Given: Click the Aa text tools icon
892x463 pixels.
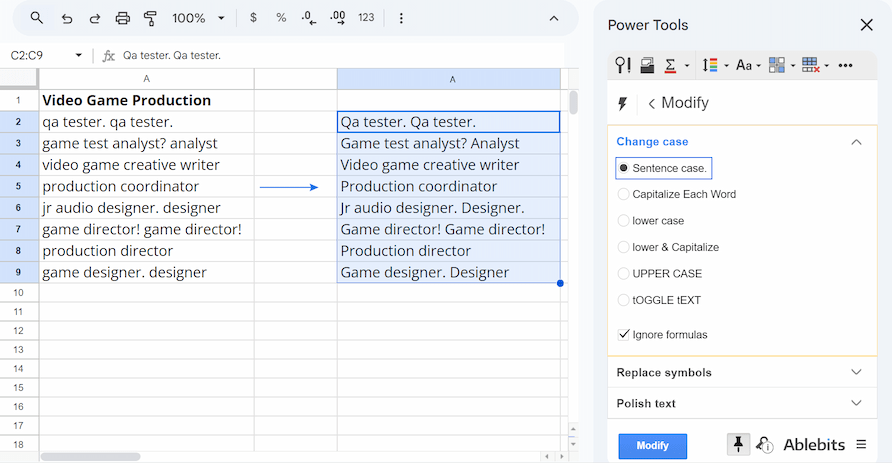Looking at the screenshot, I should (744, 65).
